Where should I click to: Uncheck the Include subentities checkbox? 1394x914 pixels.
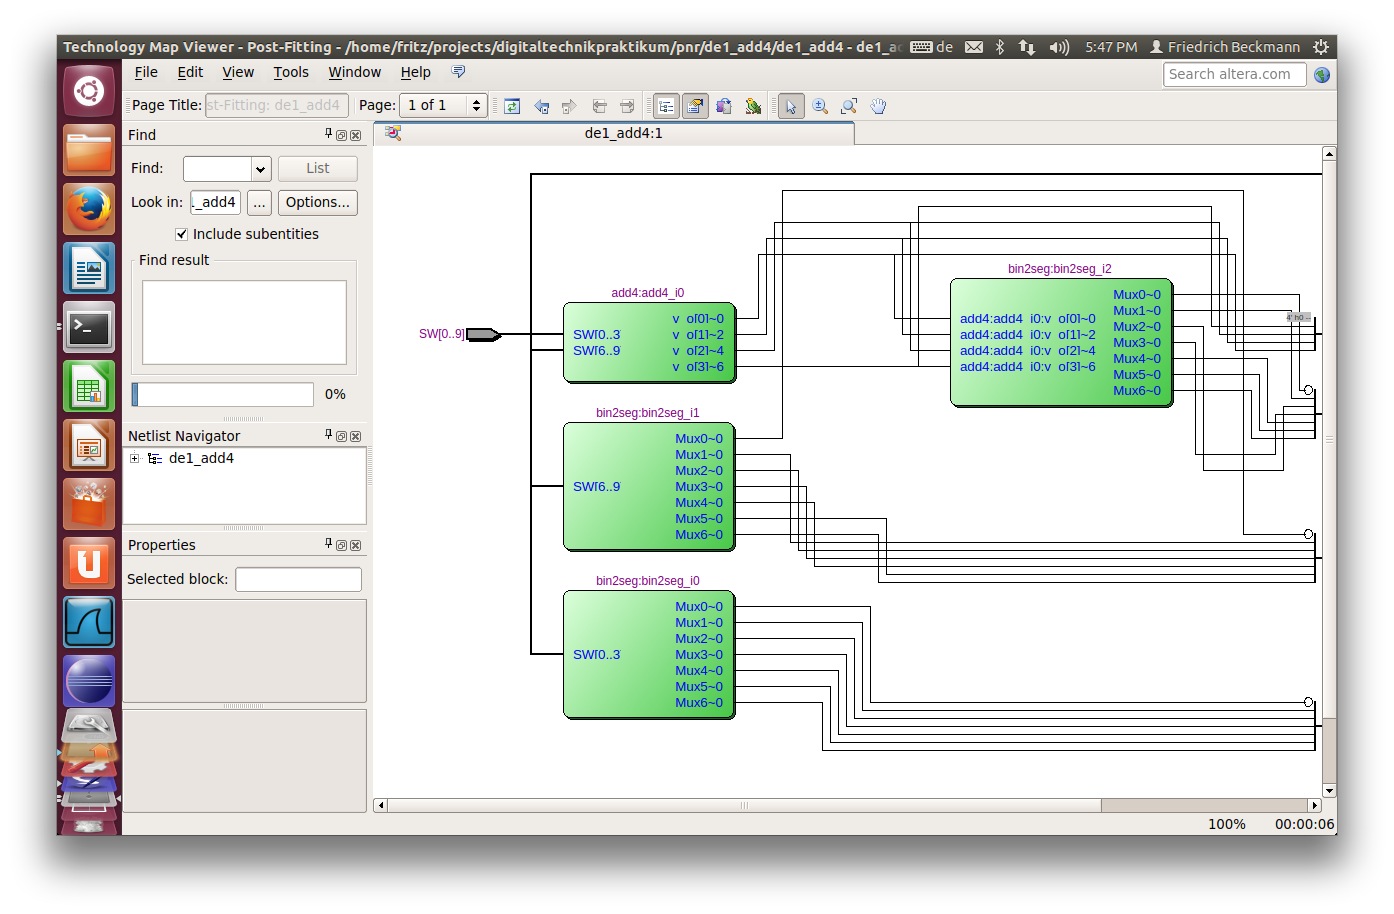[x=182, y=234]
